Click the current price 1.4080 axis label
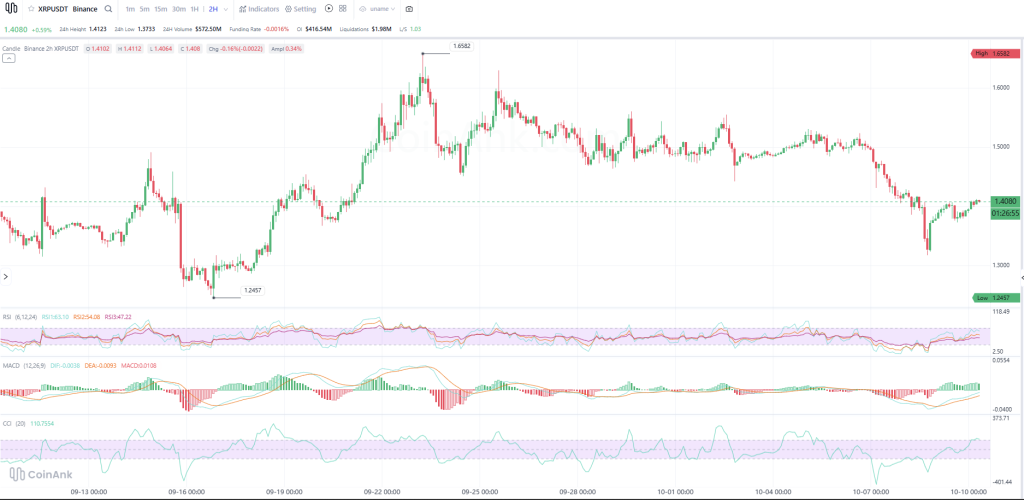 [1004, 202]
